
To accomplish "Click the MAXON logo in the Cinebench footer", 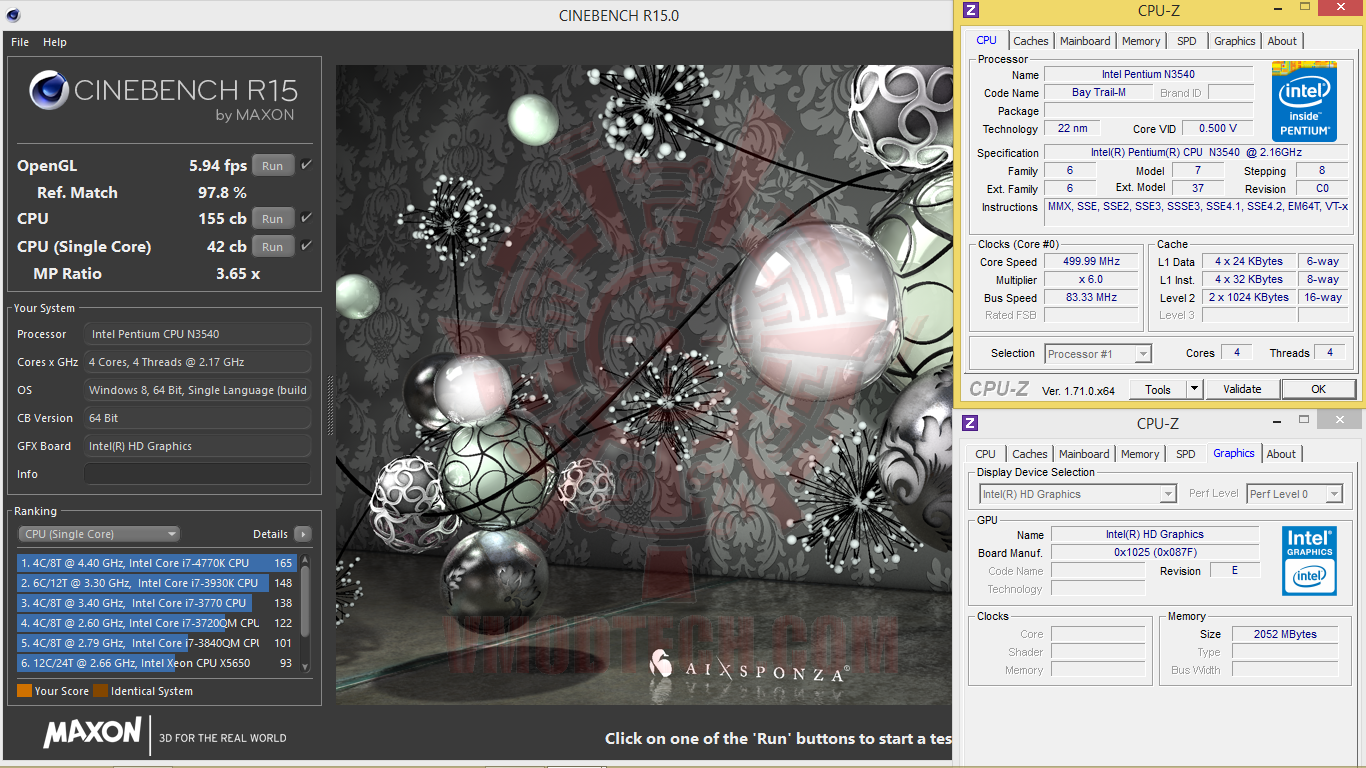I will tap(92, 733).
